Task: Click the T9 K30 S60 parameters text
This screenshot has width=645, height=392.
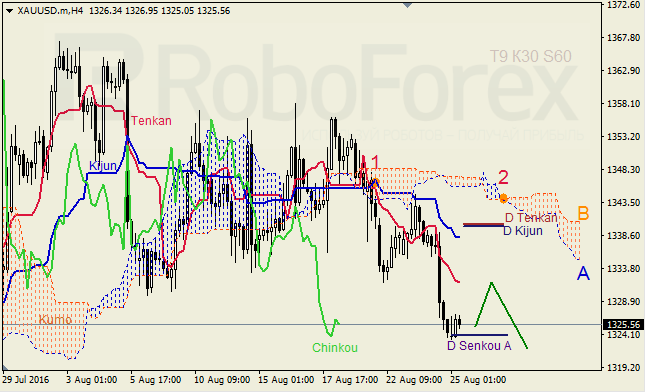Action: pos(531,56)
